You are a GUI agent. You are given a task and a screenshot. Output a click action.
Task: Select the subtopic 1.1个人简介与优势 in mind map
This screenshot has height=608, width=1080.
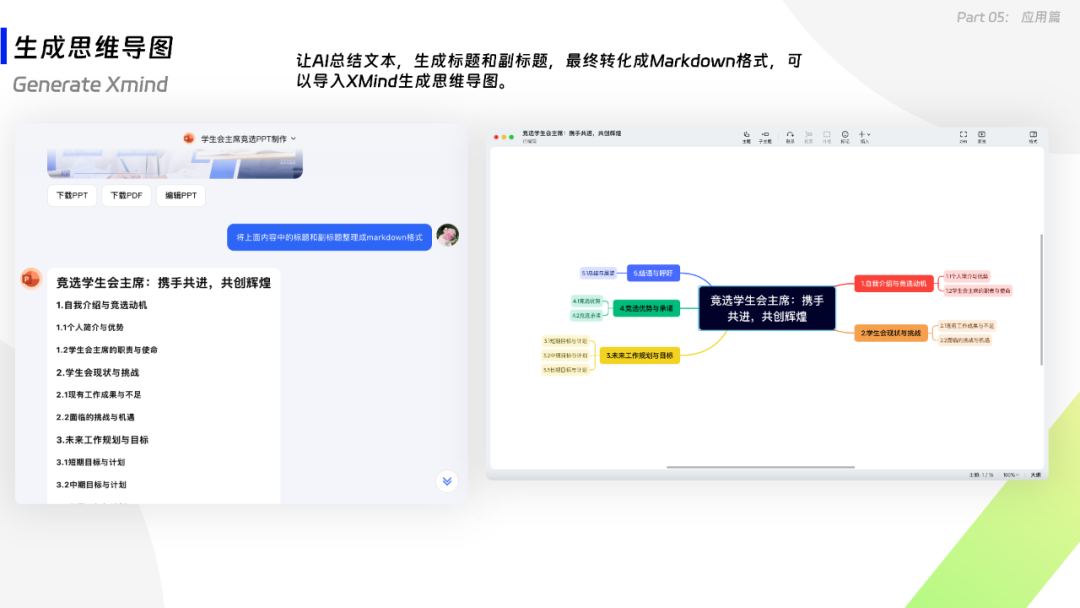966,276
